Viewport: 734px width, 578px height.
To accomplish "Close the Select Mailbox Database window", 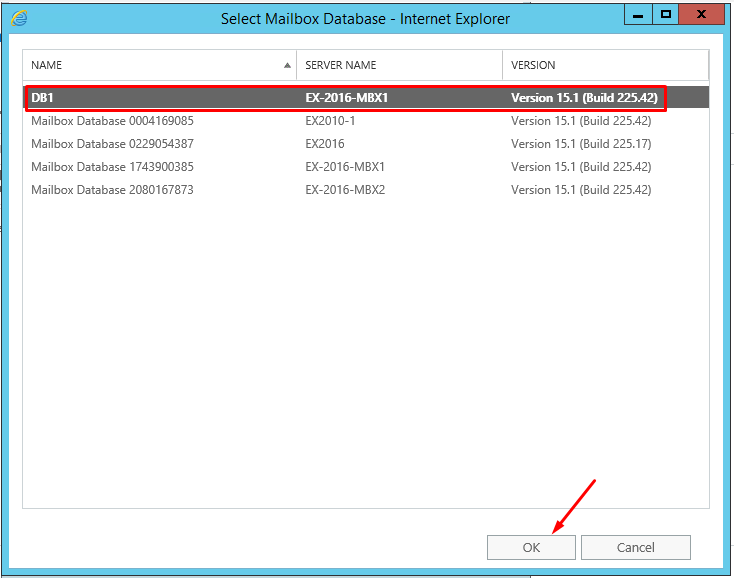I will tap(701, 15).
